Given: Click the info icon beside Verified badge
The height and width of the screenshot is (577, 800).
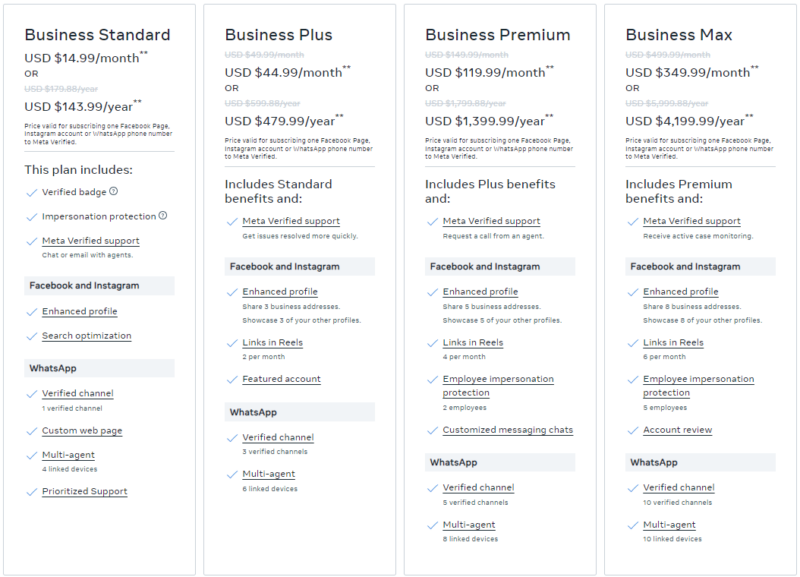Looking at the screenshot, I should tap(113, 191).
